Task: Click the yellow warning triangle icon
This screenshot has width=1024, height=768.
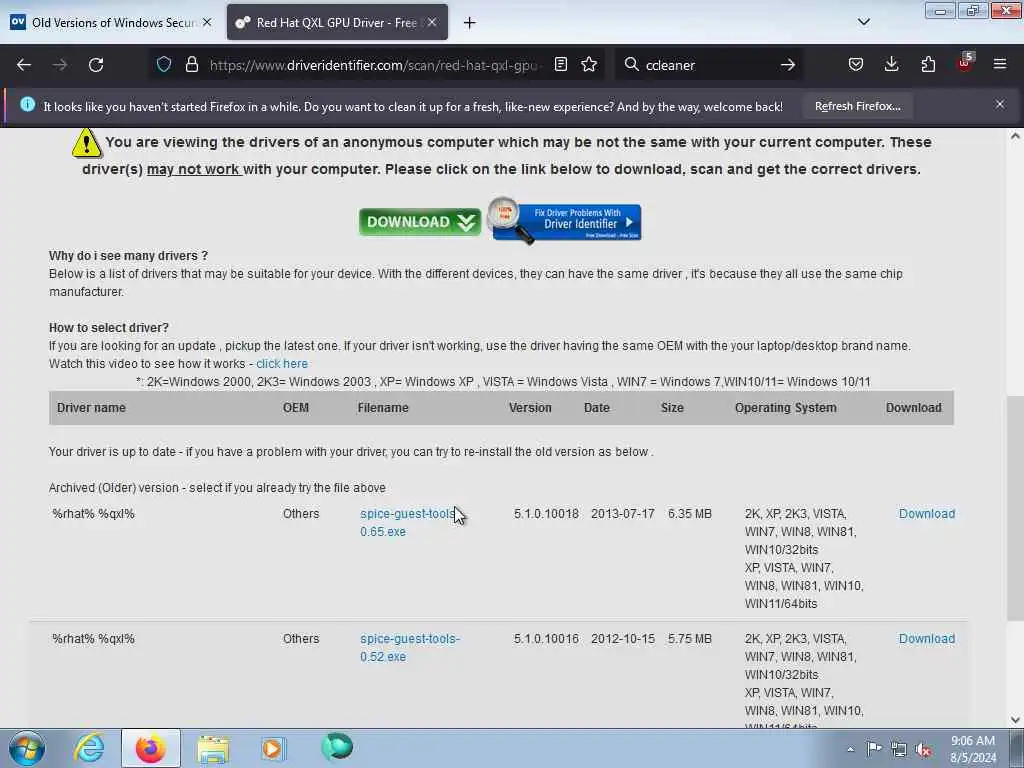Action: point(87,143)
